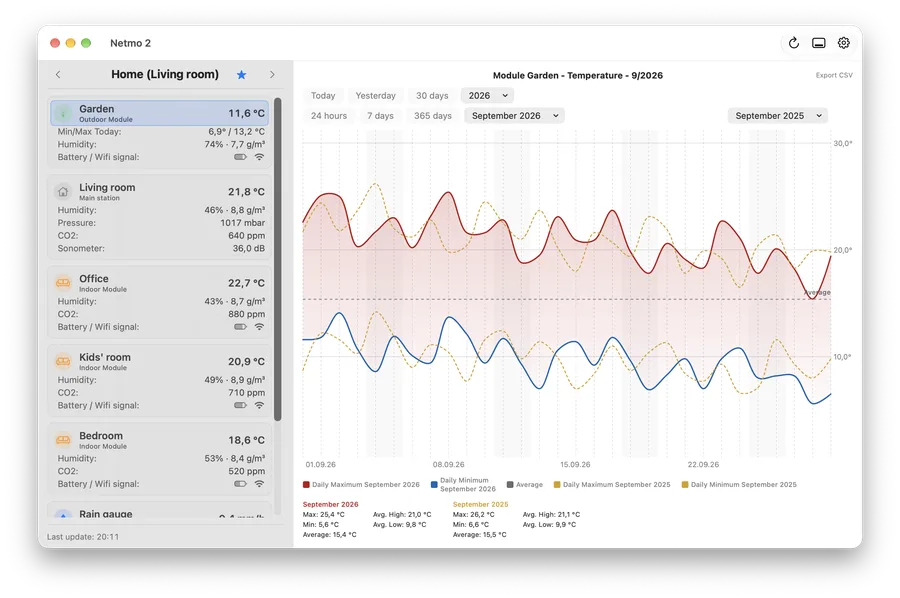This screenshot has height=598, width=900.
Task: Click the Garden outdoor module icon
Action: point(63,113)
